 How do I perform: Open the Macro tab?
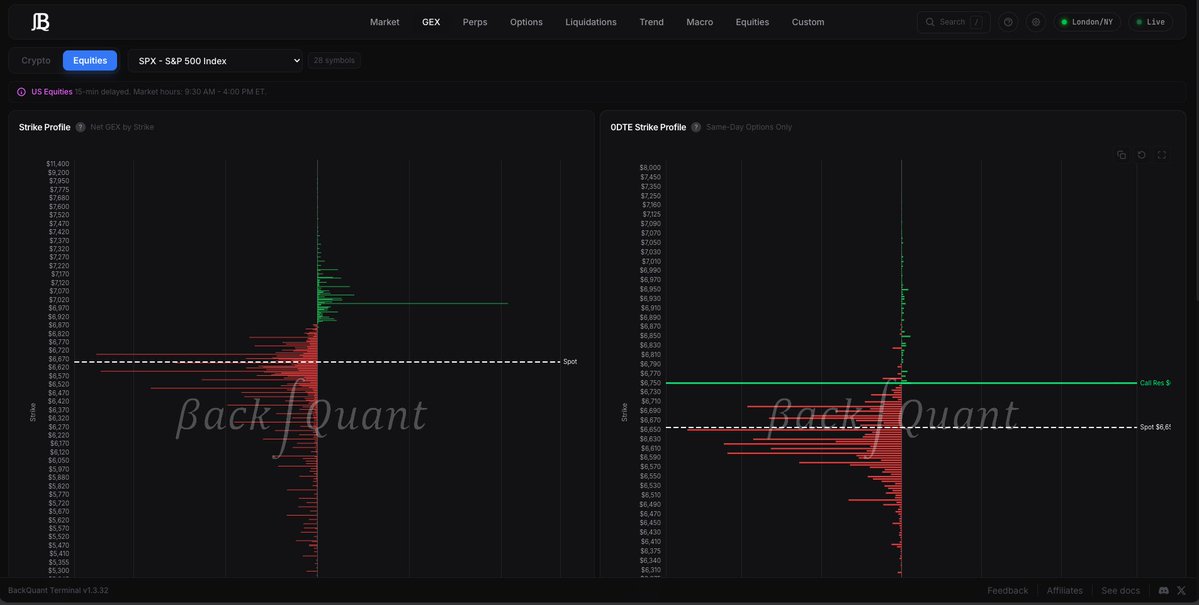700,22
